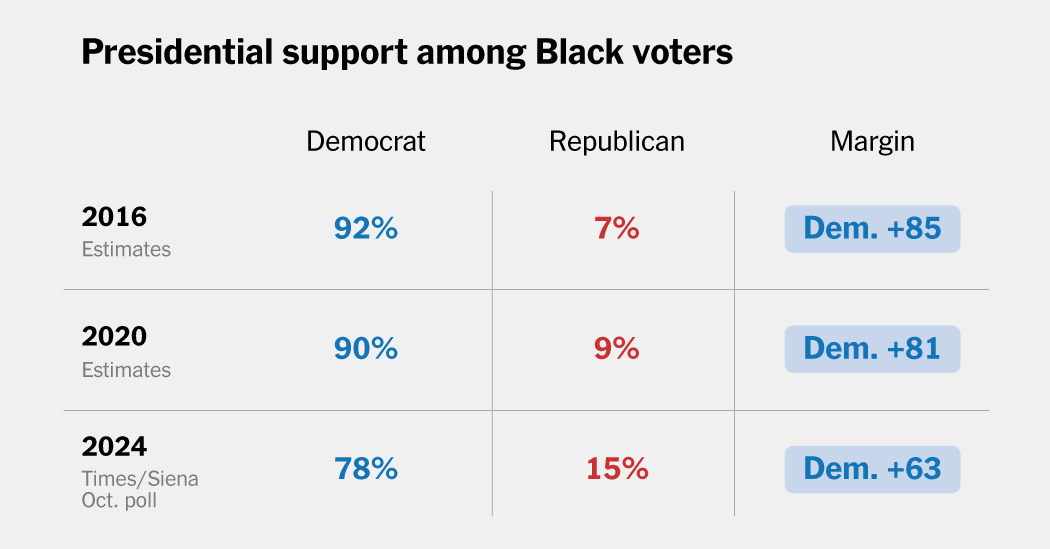This screenshot has height=549, width=1050.
Task: Select the 15% Republican value
Action: 617,469
